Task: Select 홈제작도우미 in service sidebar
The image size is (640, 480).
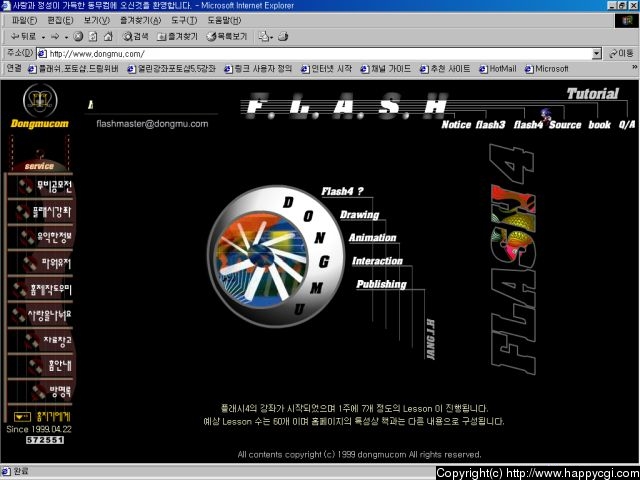Action: 42,289
